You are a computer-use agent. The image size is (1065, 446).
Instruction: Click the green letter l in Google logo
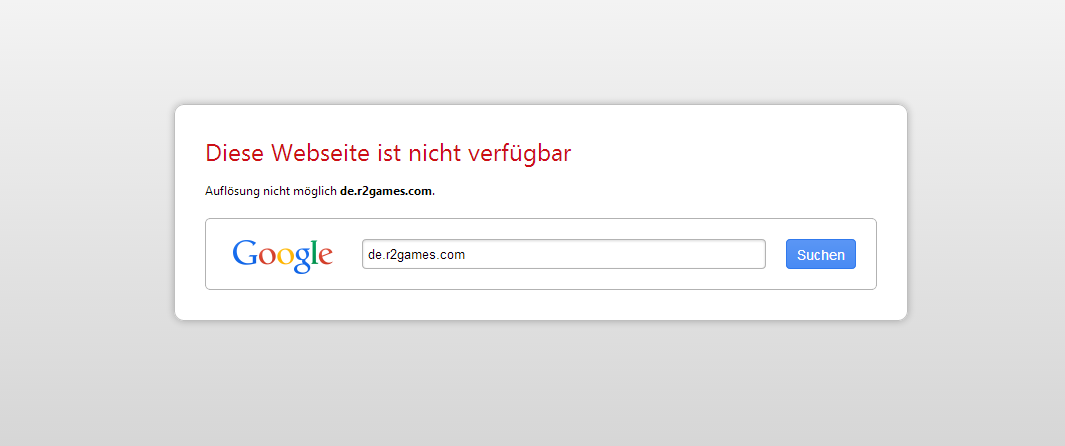(314, 254)
